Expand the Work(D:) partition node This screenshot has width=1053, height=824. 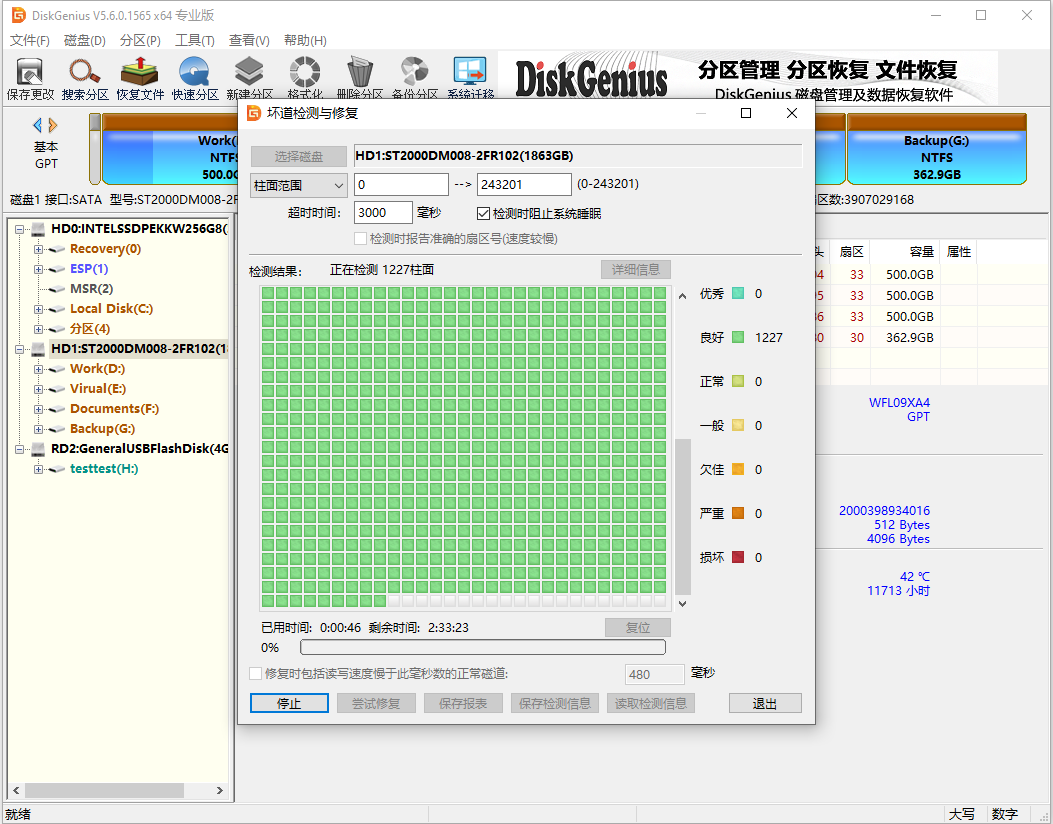38,369
